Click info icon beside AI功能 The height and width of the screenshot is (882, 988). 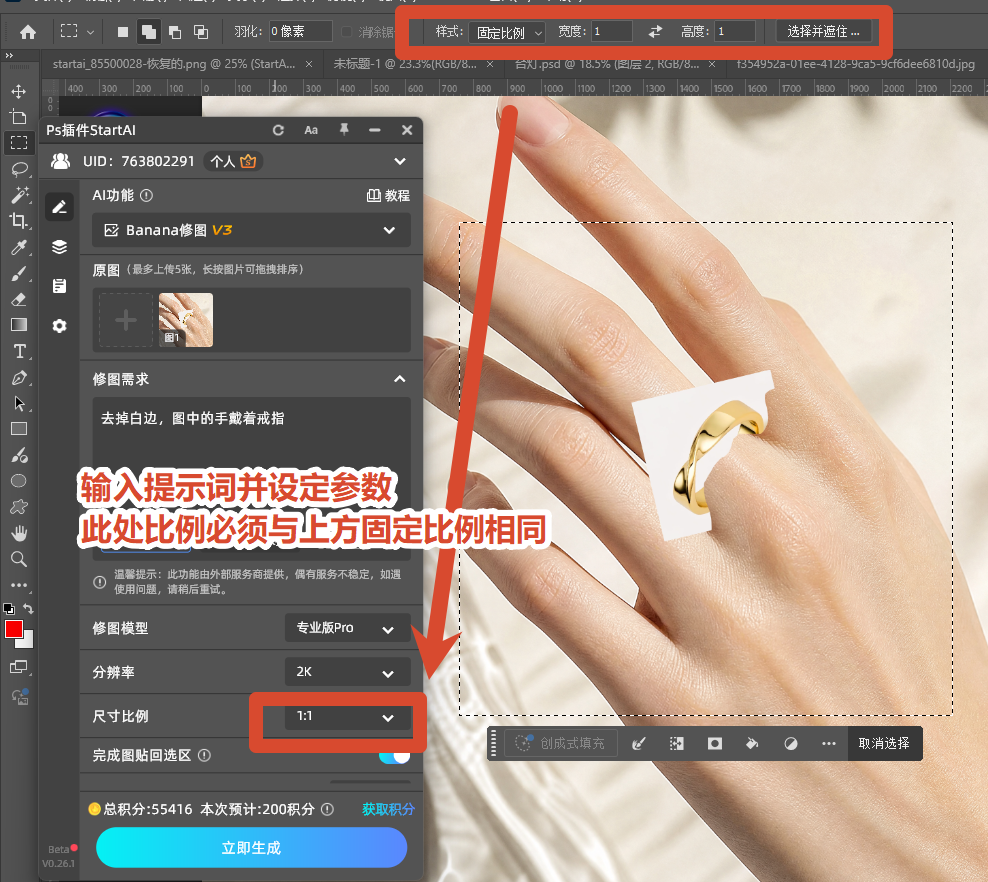(x=146, y=195)
